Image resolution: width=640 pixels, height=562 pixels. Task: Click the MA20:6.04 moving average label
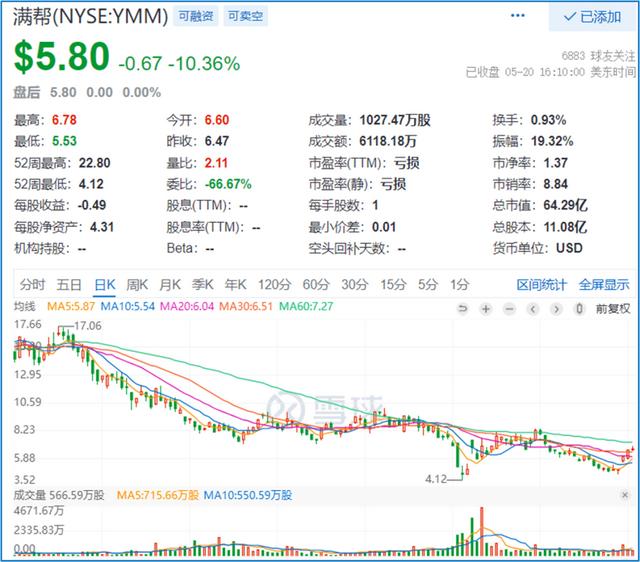coord(187,306)
